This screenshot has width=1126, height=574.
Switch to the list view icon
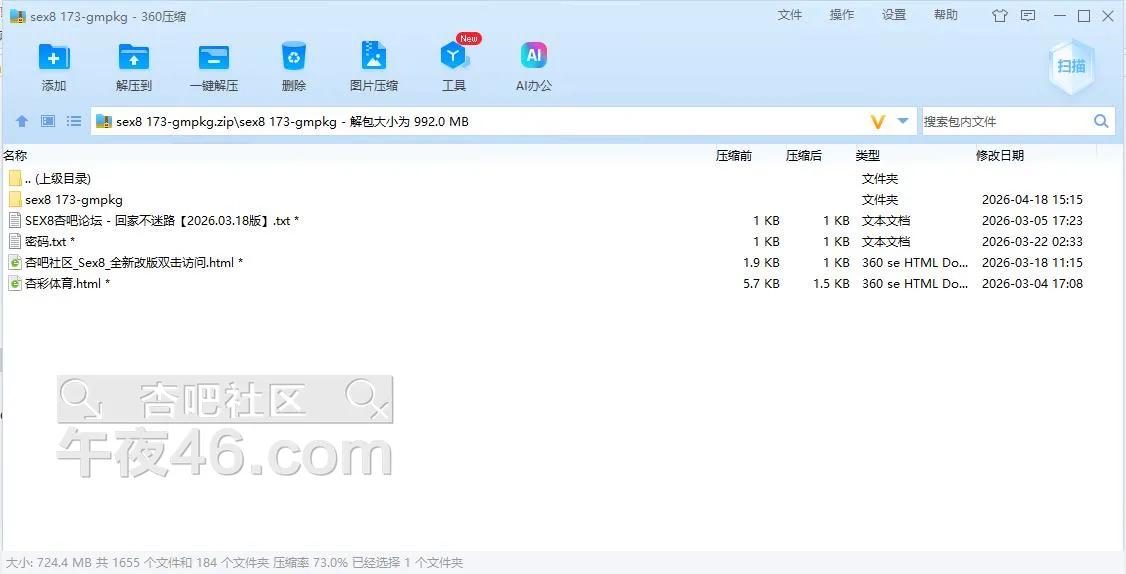point(74,121)
